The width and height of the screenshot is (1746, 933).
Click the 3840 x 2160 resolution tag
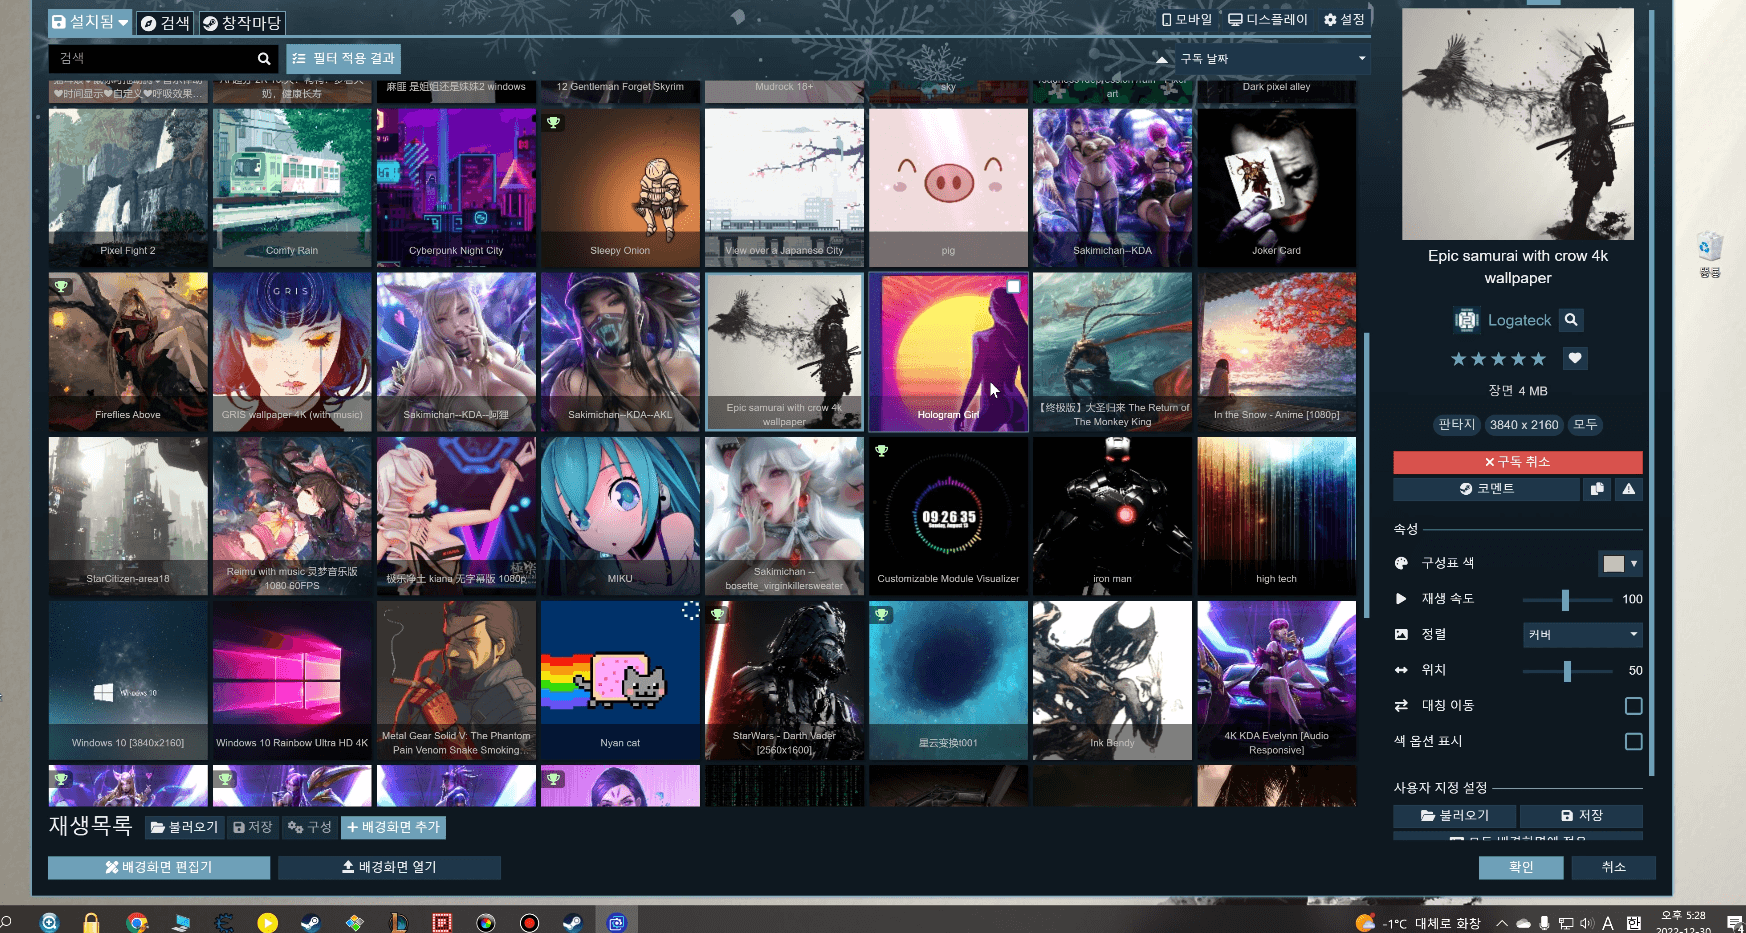click(1524, 425)
